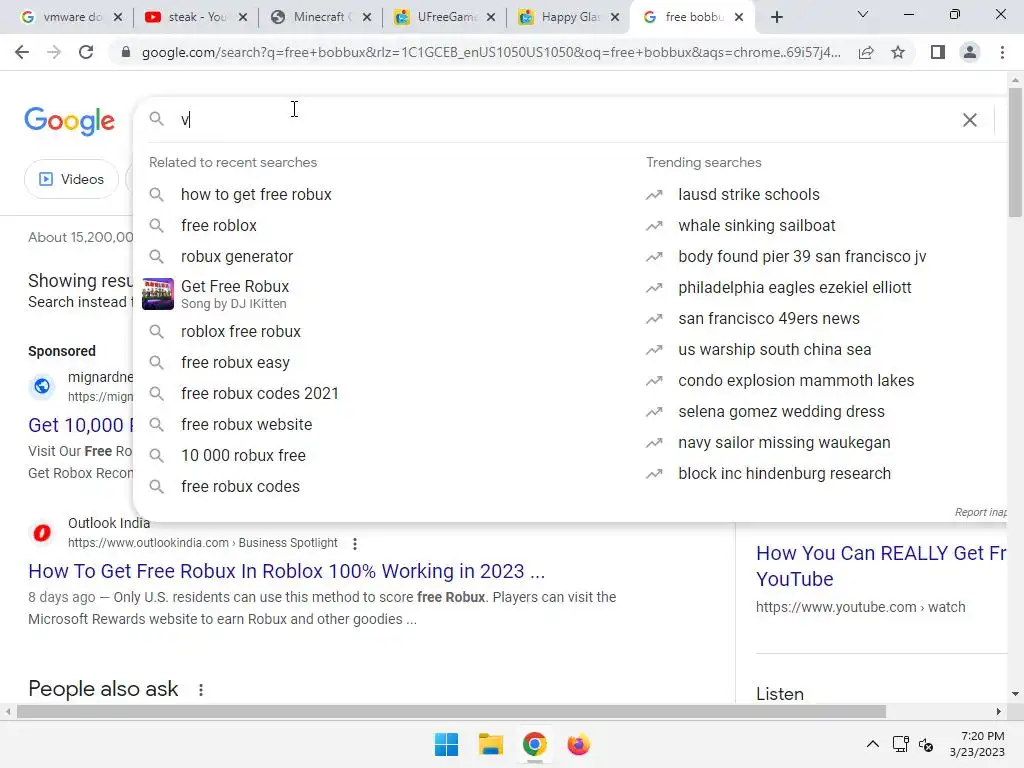Open 'How You Can REALLY Get' YouTube link

pos(881,566)
